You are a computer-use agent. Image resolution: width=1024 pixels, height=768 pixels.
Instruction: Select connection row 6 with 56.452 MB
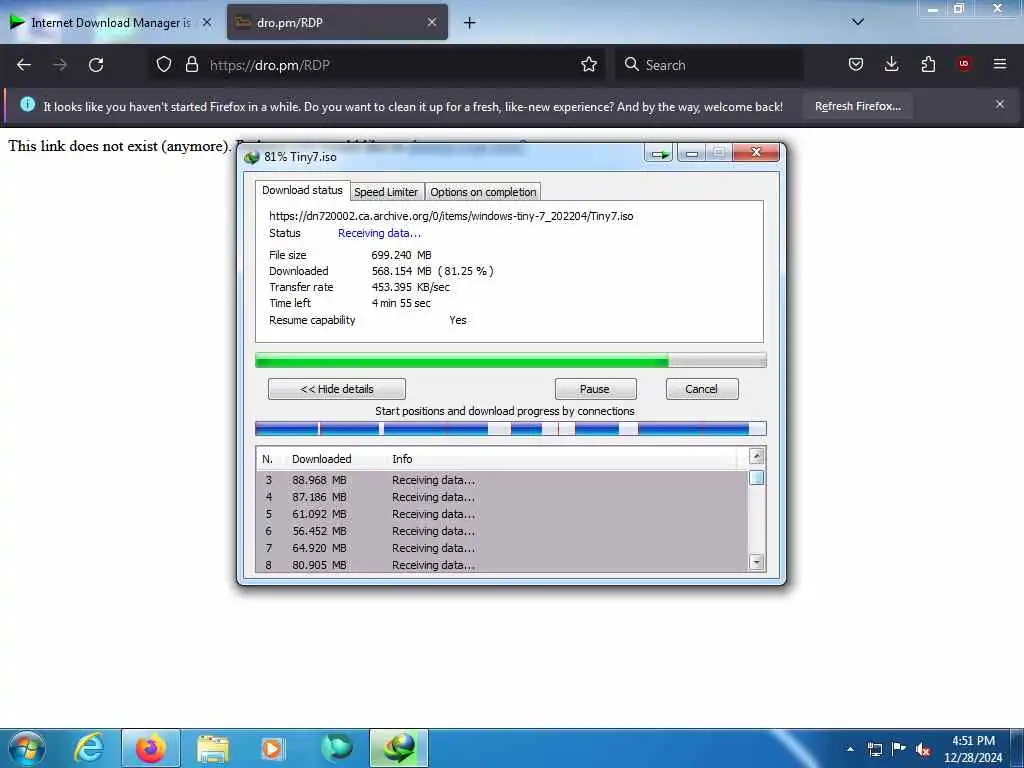point(502,531)
